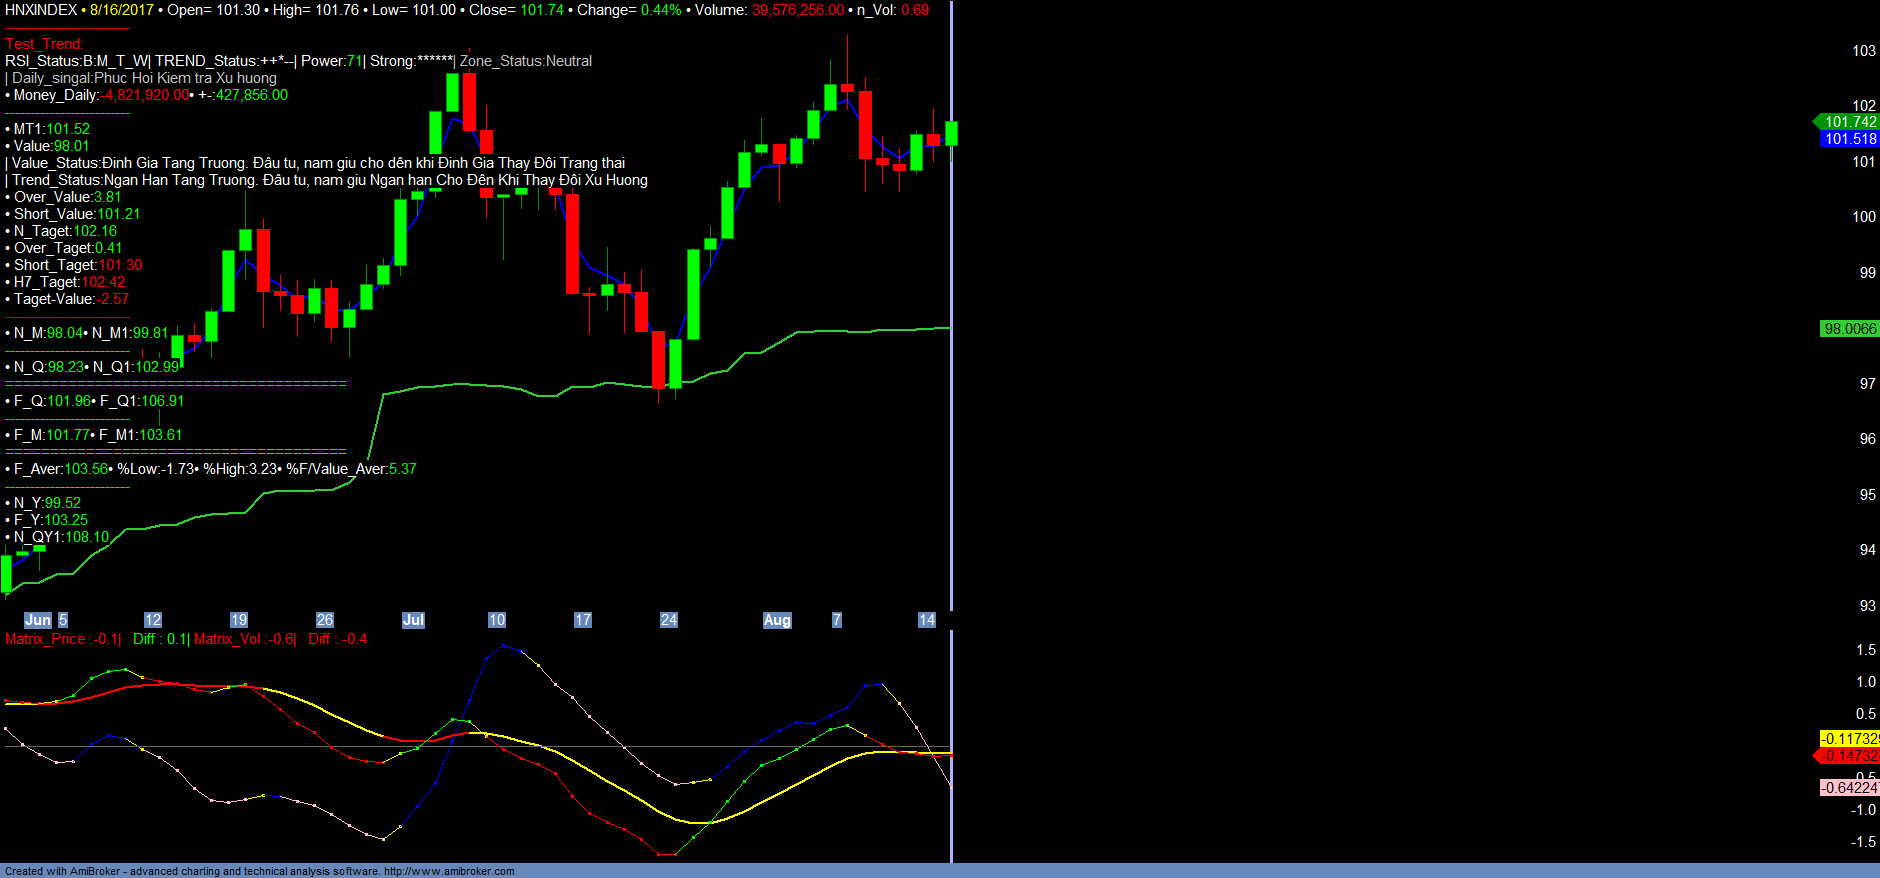Click the red -0.14732 indicator tag
The width and height of the screenshot is (1880, 878).
(1849, 756)
